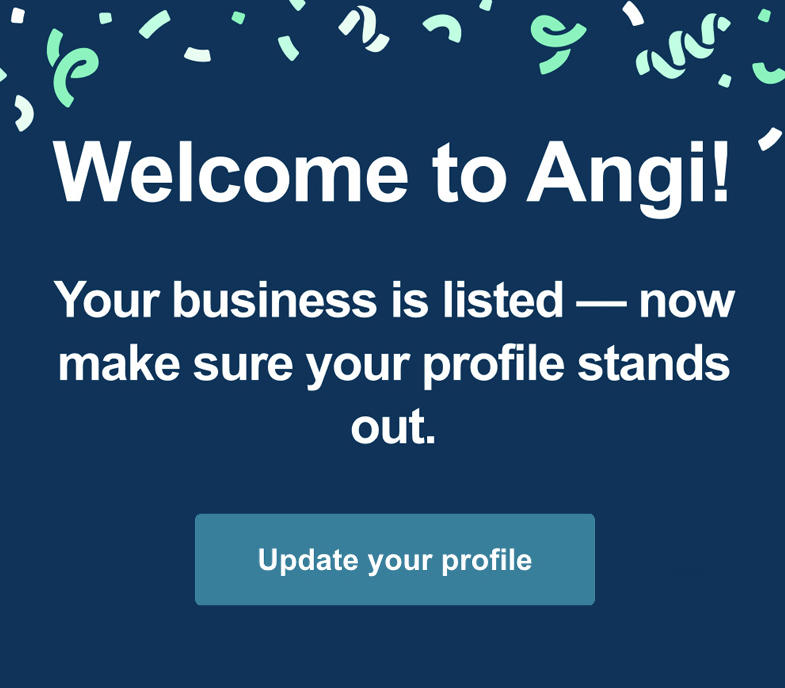Click the white confetti right of the heading

(x=769, y=138)
